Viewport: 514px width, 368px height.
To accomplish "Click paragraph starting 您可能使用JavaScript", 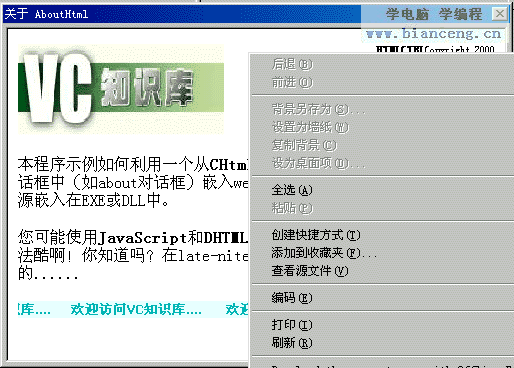I will pyautogui.click(x=133, y=255).
